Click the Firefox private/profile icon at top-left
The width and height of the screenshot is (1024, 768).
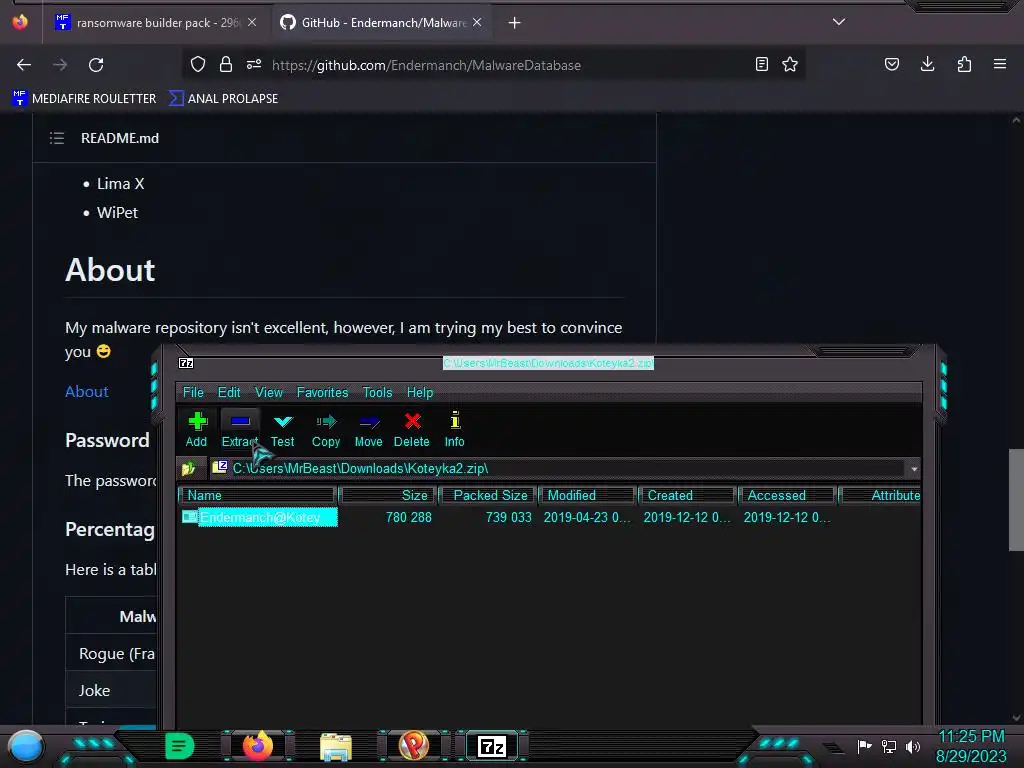point(20,22)
